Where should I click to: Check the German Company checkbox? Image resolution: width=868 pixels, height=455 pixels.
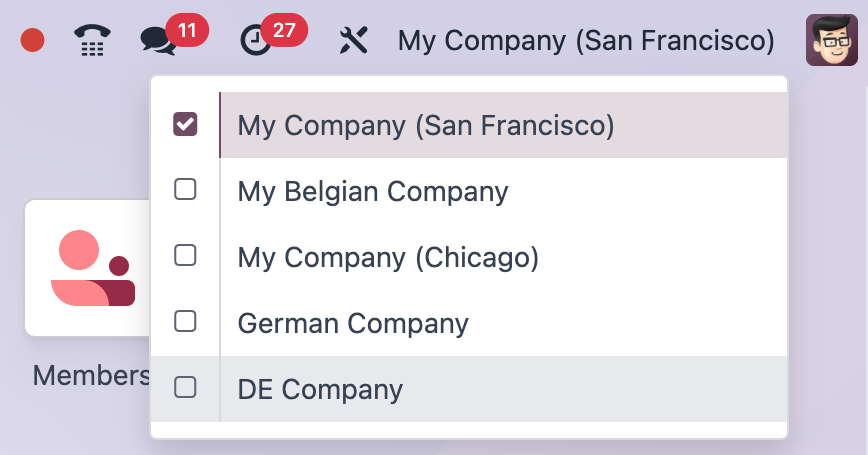click(185, 321)
